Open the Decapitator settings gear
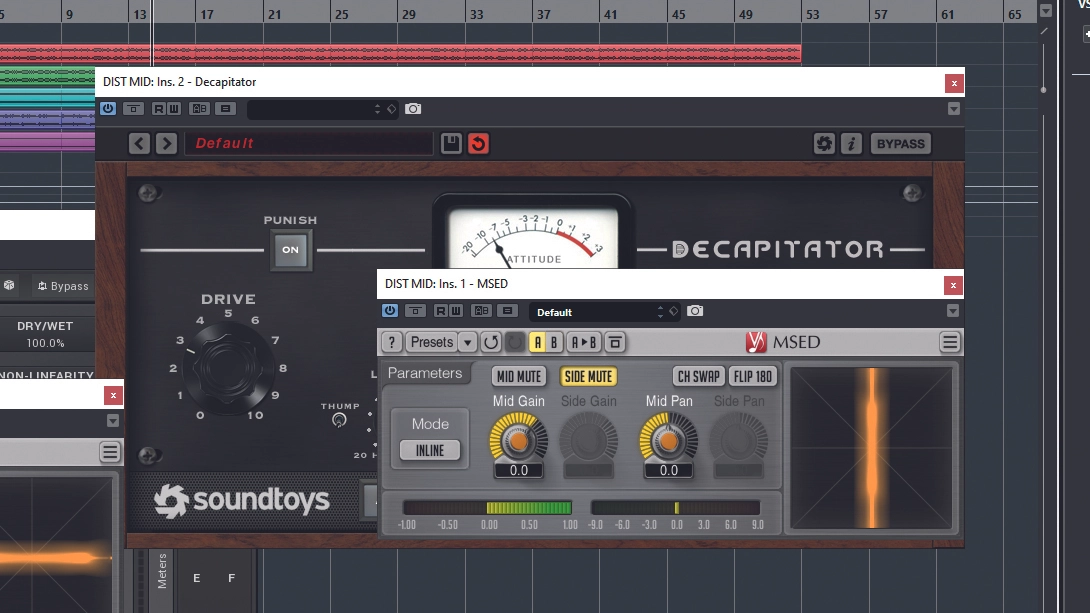 point(824,144)
